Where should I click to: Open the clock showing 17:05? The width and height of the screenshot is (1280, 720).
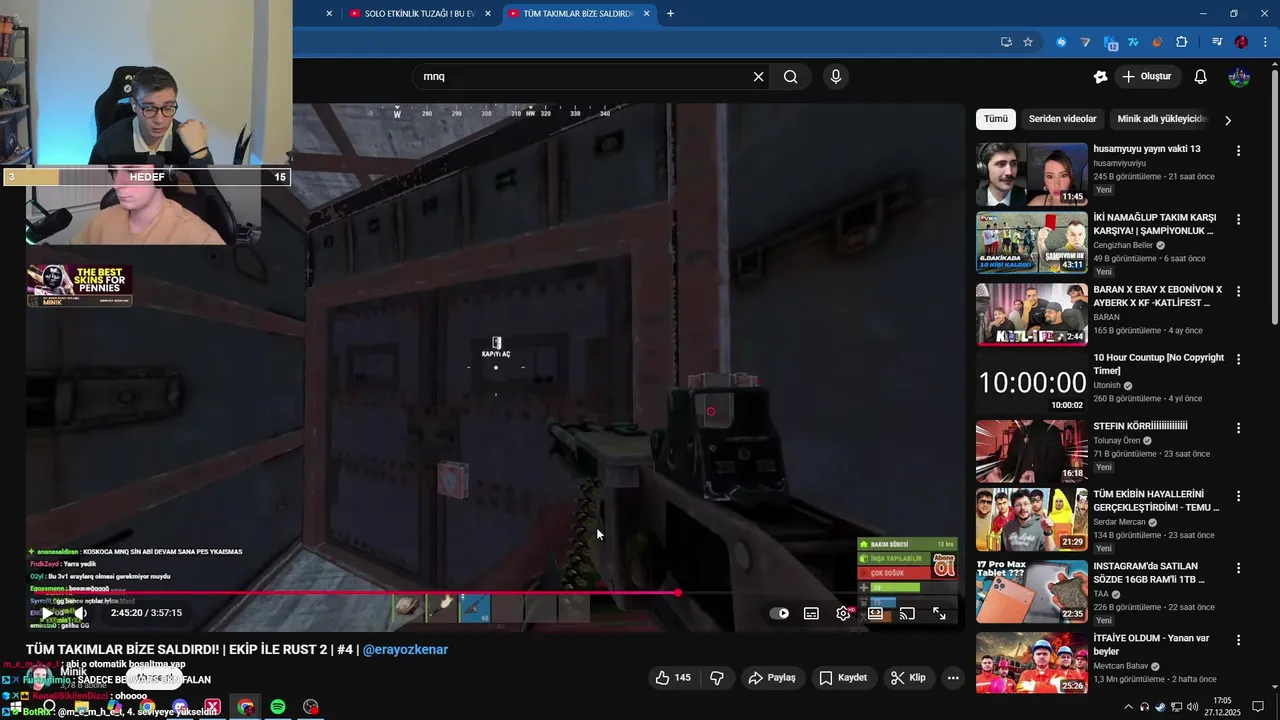pos(1222,707)
